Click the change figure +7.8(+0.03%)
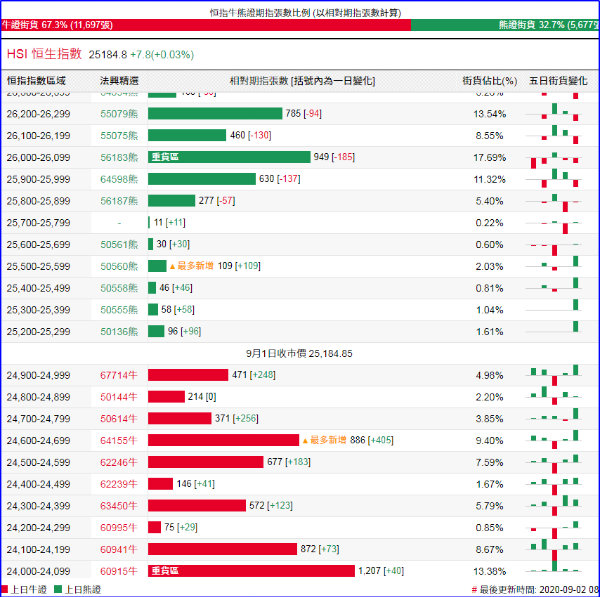The image size is (600, 597). [x=162, y=55]
